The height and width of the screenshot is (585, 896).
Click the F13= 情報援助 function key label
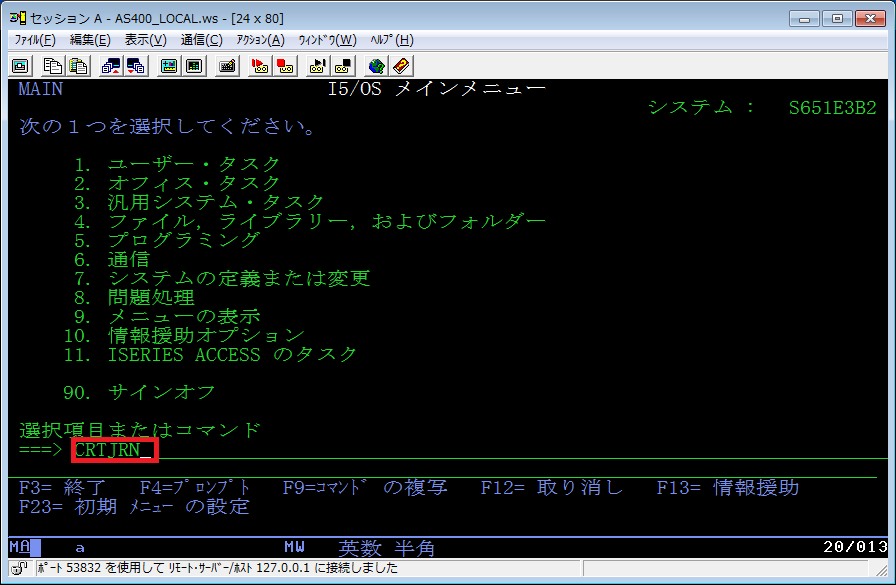click(727, 488)
